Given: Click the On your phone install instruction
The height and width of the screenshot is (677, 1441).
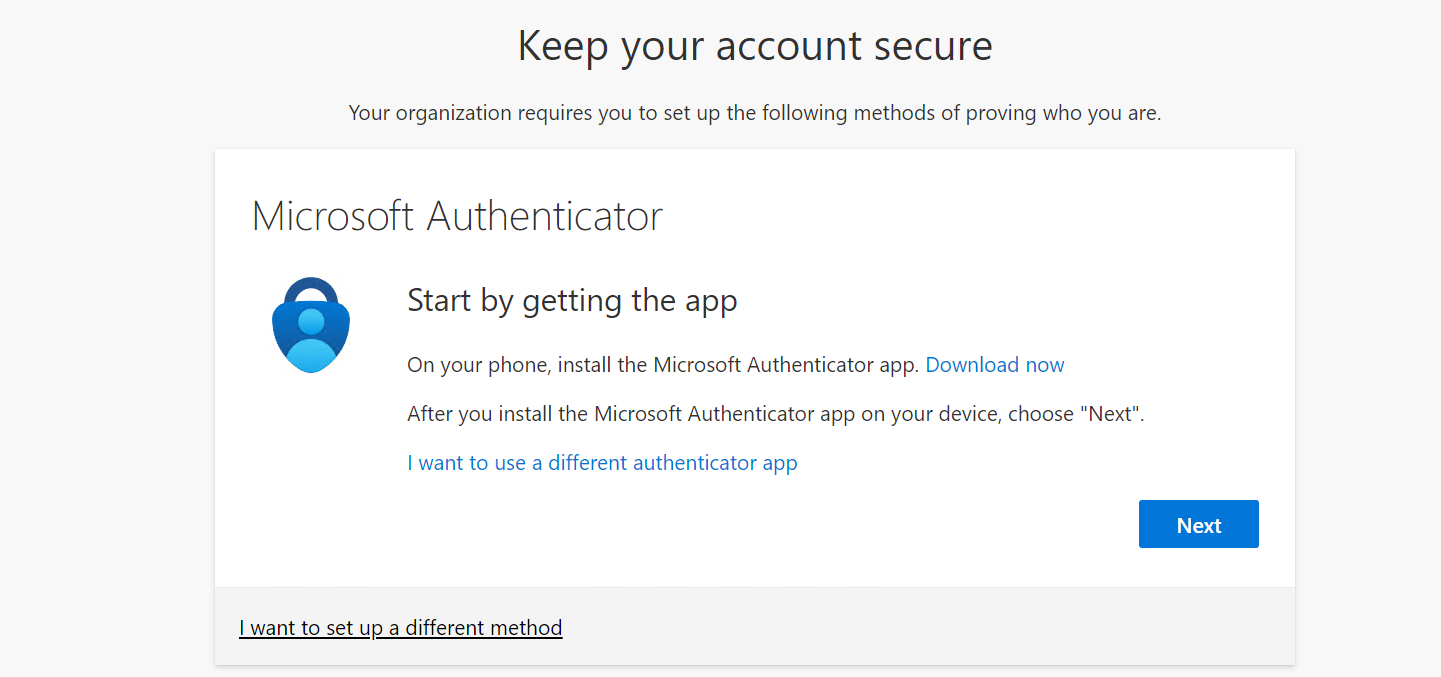Looking at the screenshot, I should 662,365.
